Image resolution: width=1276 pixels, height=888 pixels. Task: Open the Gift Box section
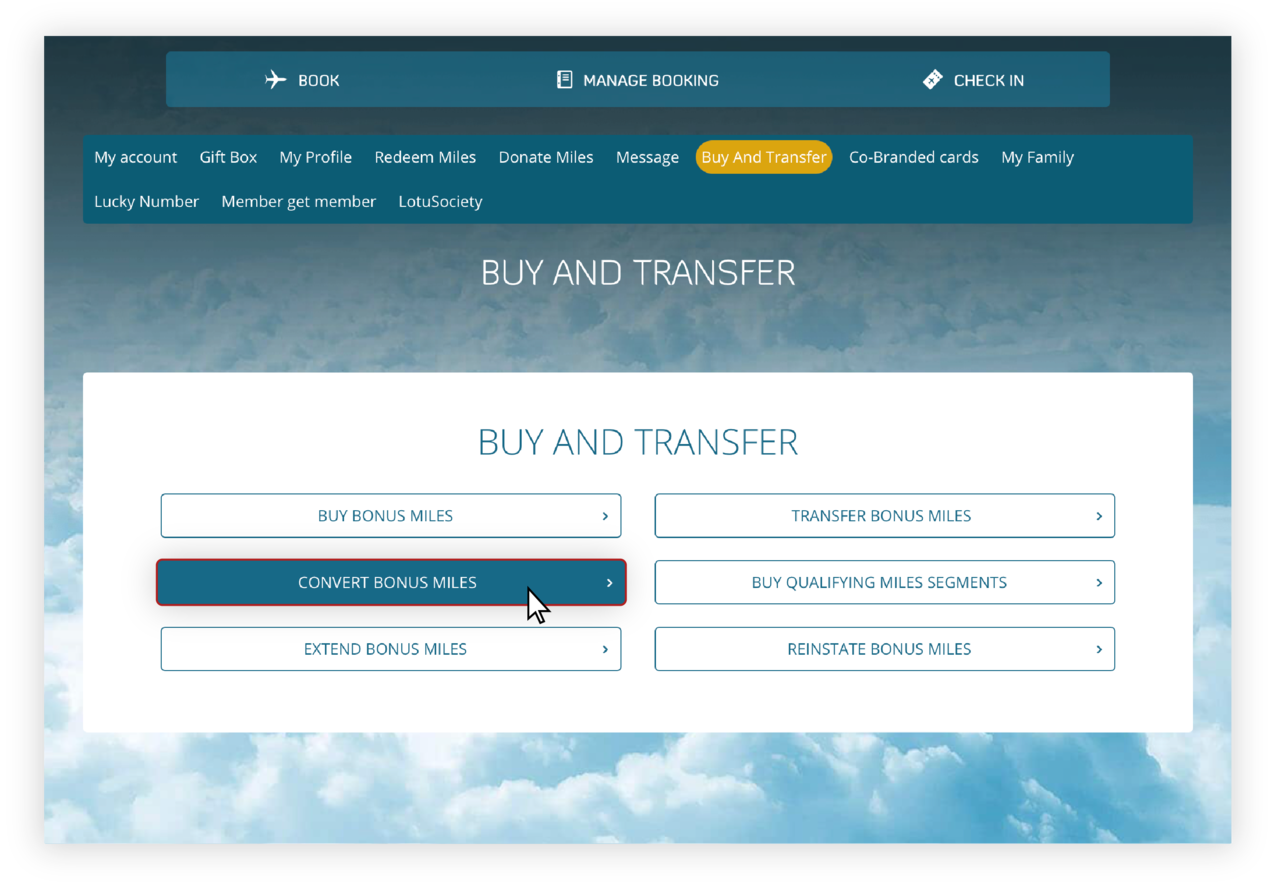(x=227, y=157)
